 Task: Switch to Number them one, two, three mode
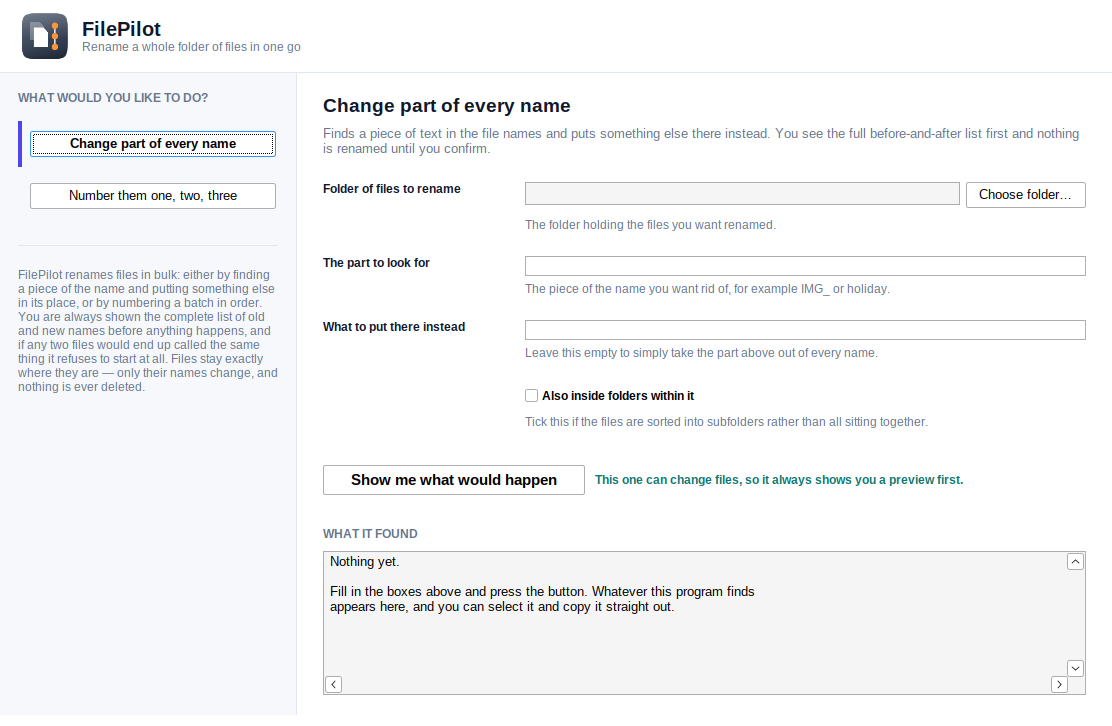coord(152,196)
